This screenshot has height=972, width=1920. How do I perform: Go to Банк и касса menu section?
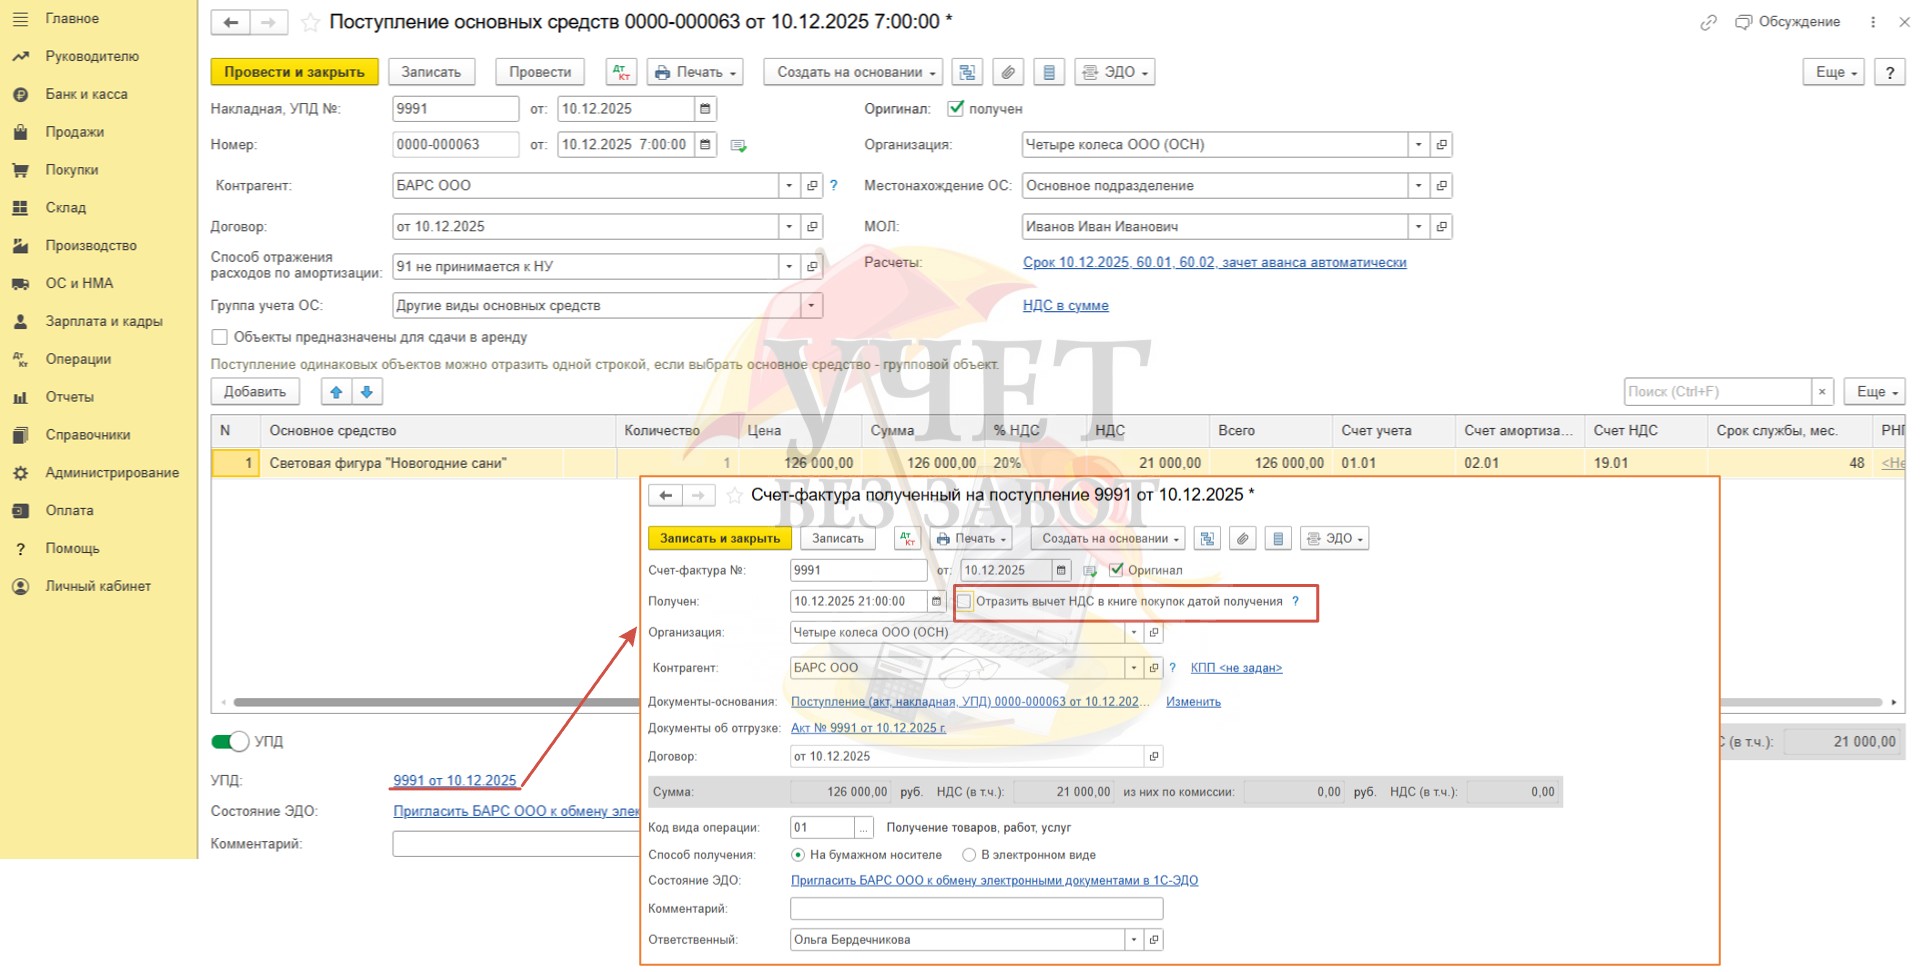point(86,94)
